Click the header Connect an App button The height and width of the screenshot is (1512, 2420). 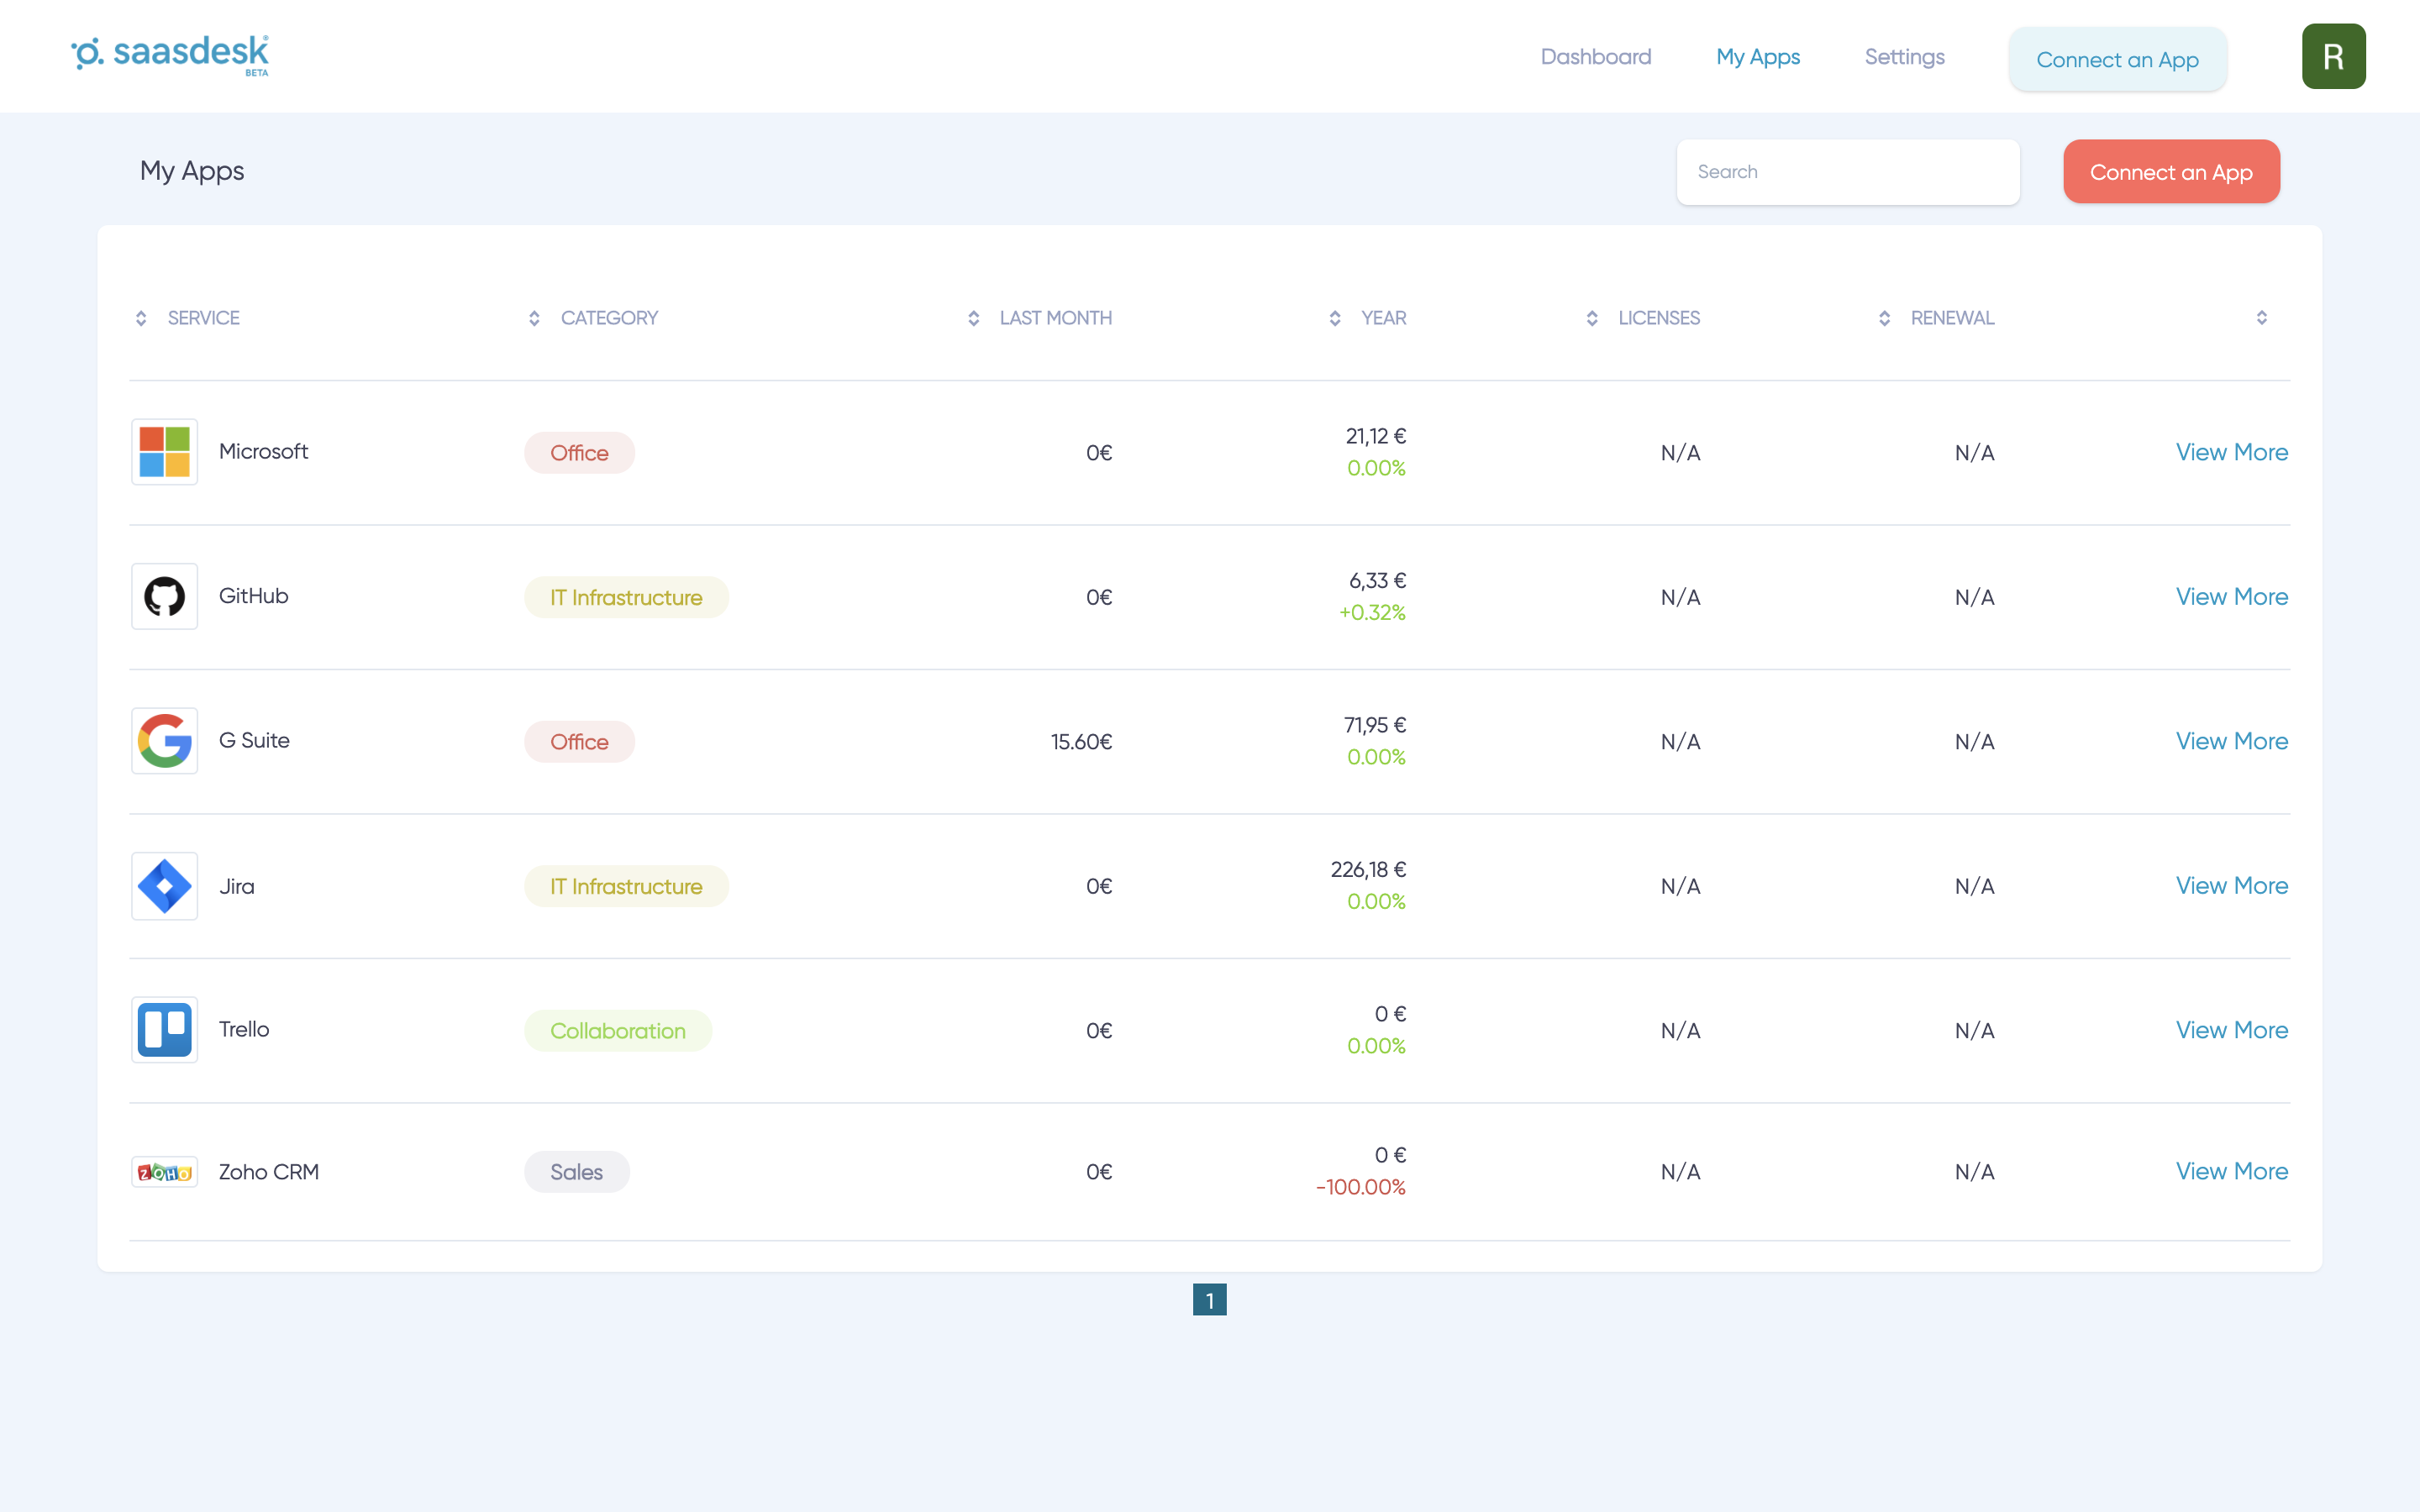[2117, 59]
